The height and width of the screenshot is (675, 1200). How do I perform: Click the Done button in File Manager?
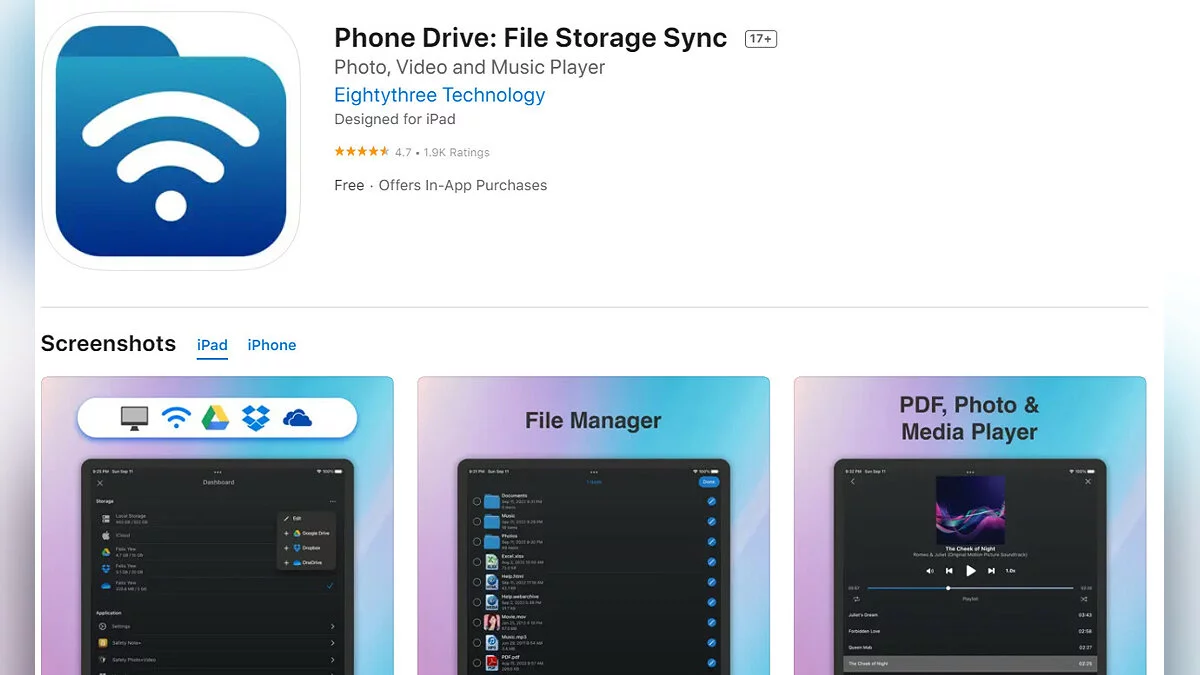(x=709, y=482)
